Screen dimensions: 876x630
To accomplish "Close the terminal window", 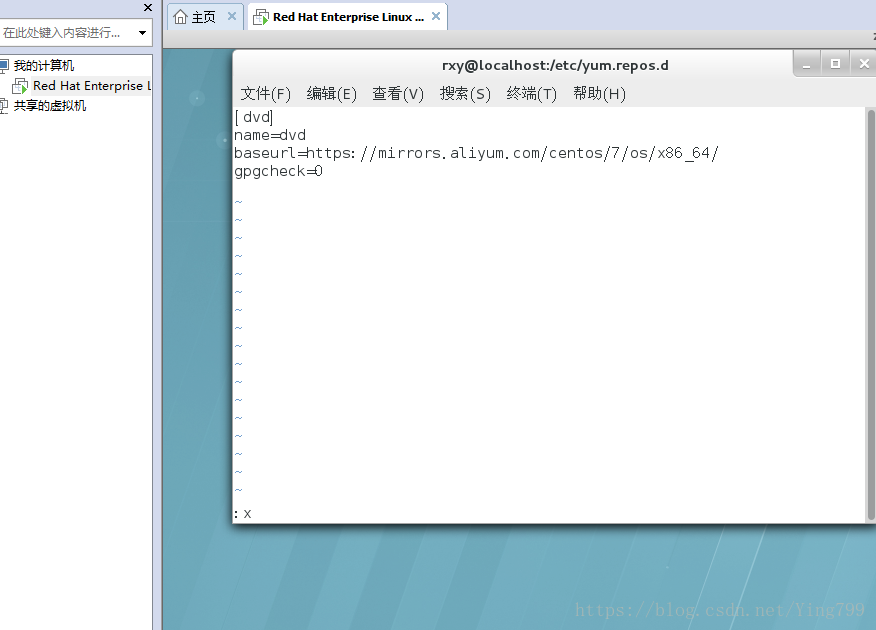I will (x=864, y=64).
